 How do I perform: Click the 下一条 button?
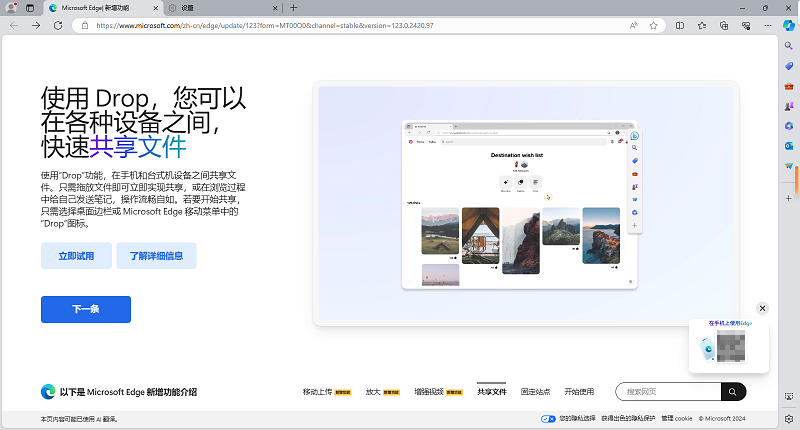tap(86, 309)
